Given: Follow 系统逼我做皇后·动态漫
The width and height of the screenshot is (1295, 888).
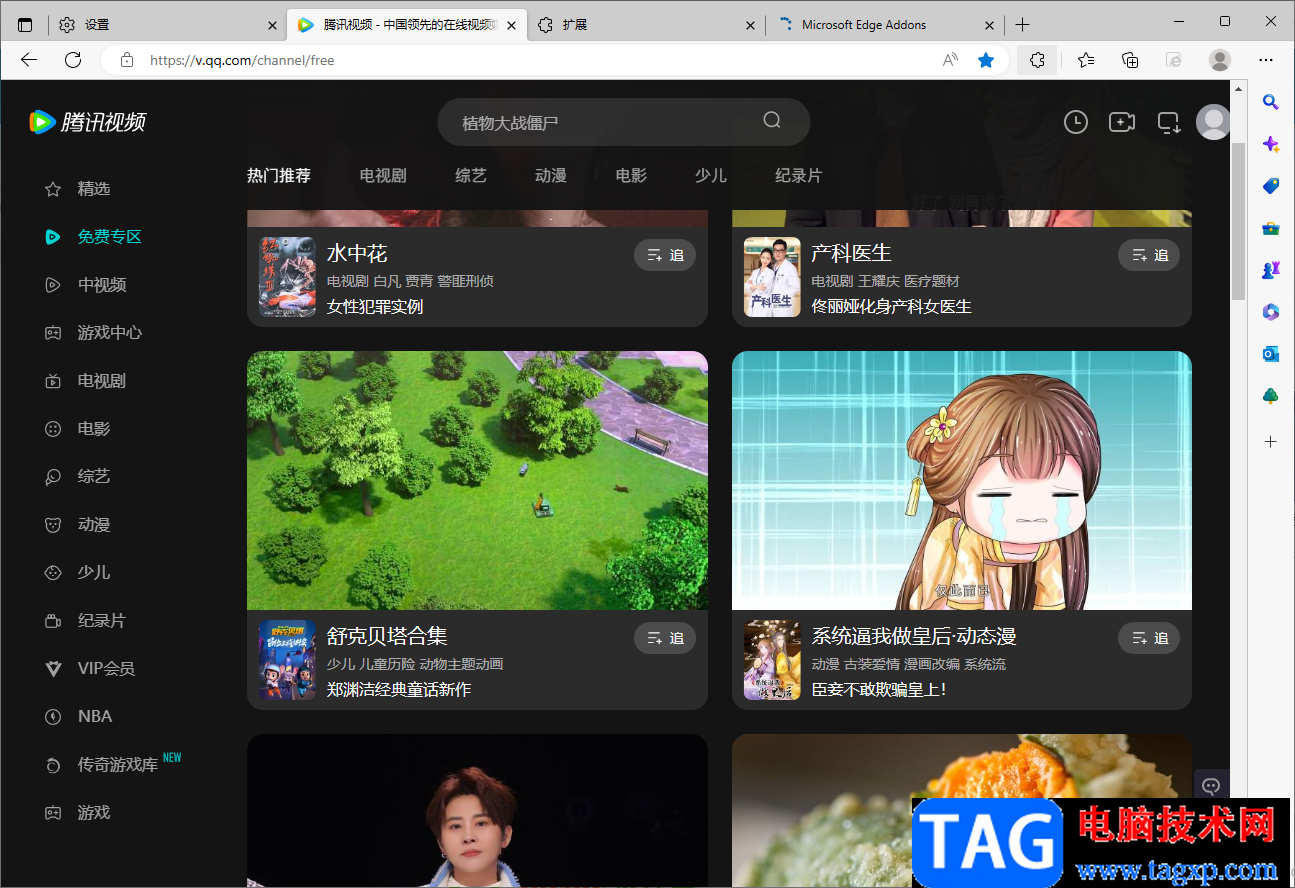Looking at the screenshot, I should pyautogui.click(x=1149, y=638).
